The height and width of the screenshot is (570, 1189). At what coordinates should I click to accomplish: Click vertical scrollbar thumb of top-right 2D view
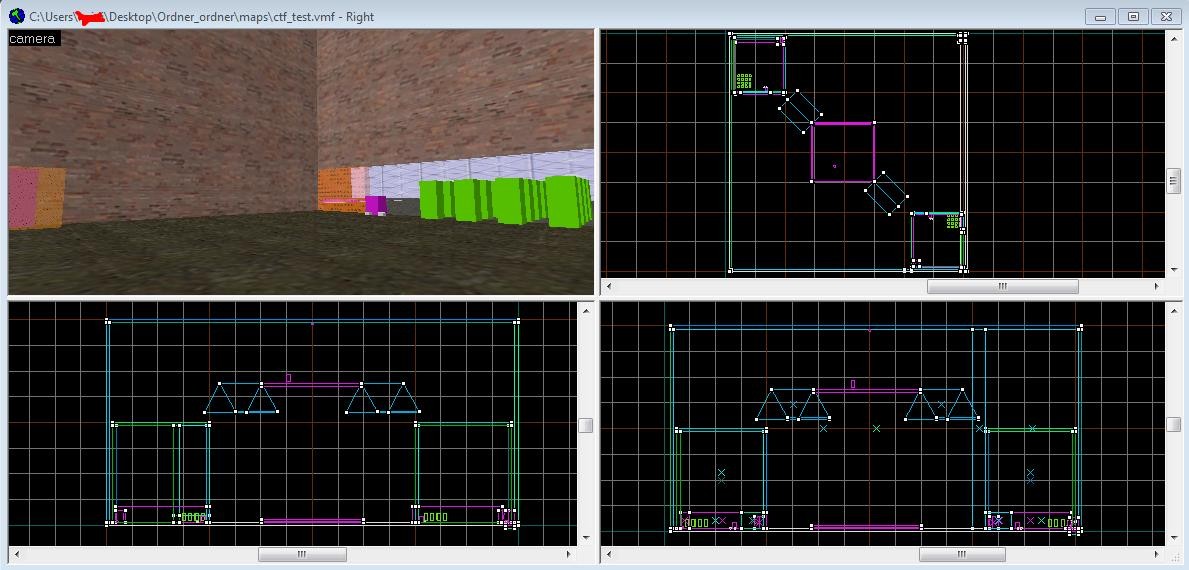[1173, 180]
